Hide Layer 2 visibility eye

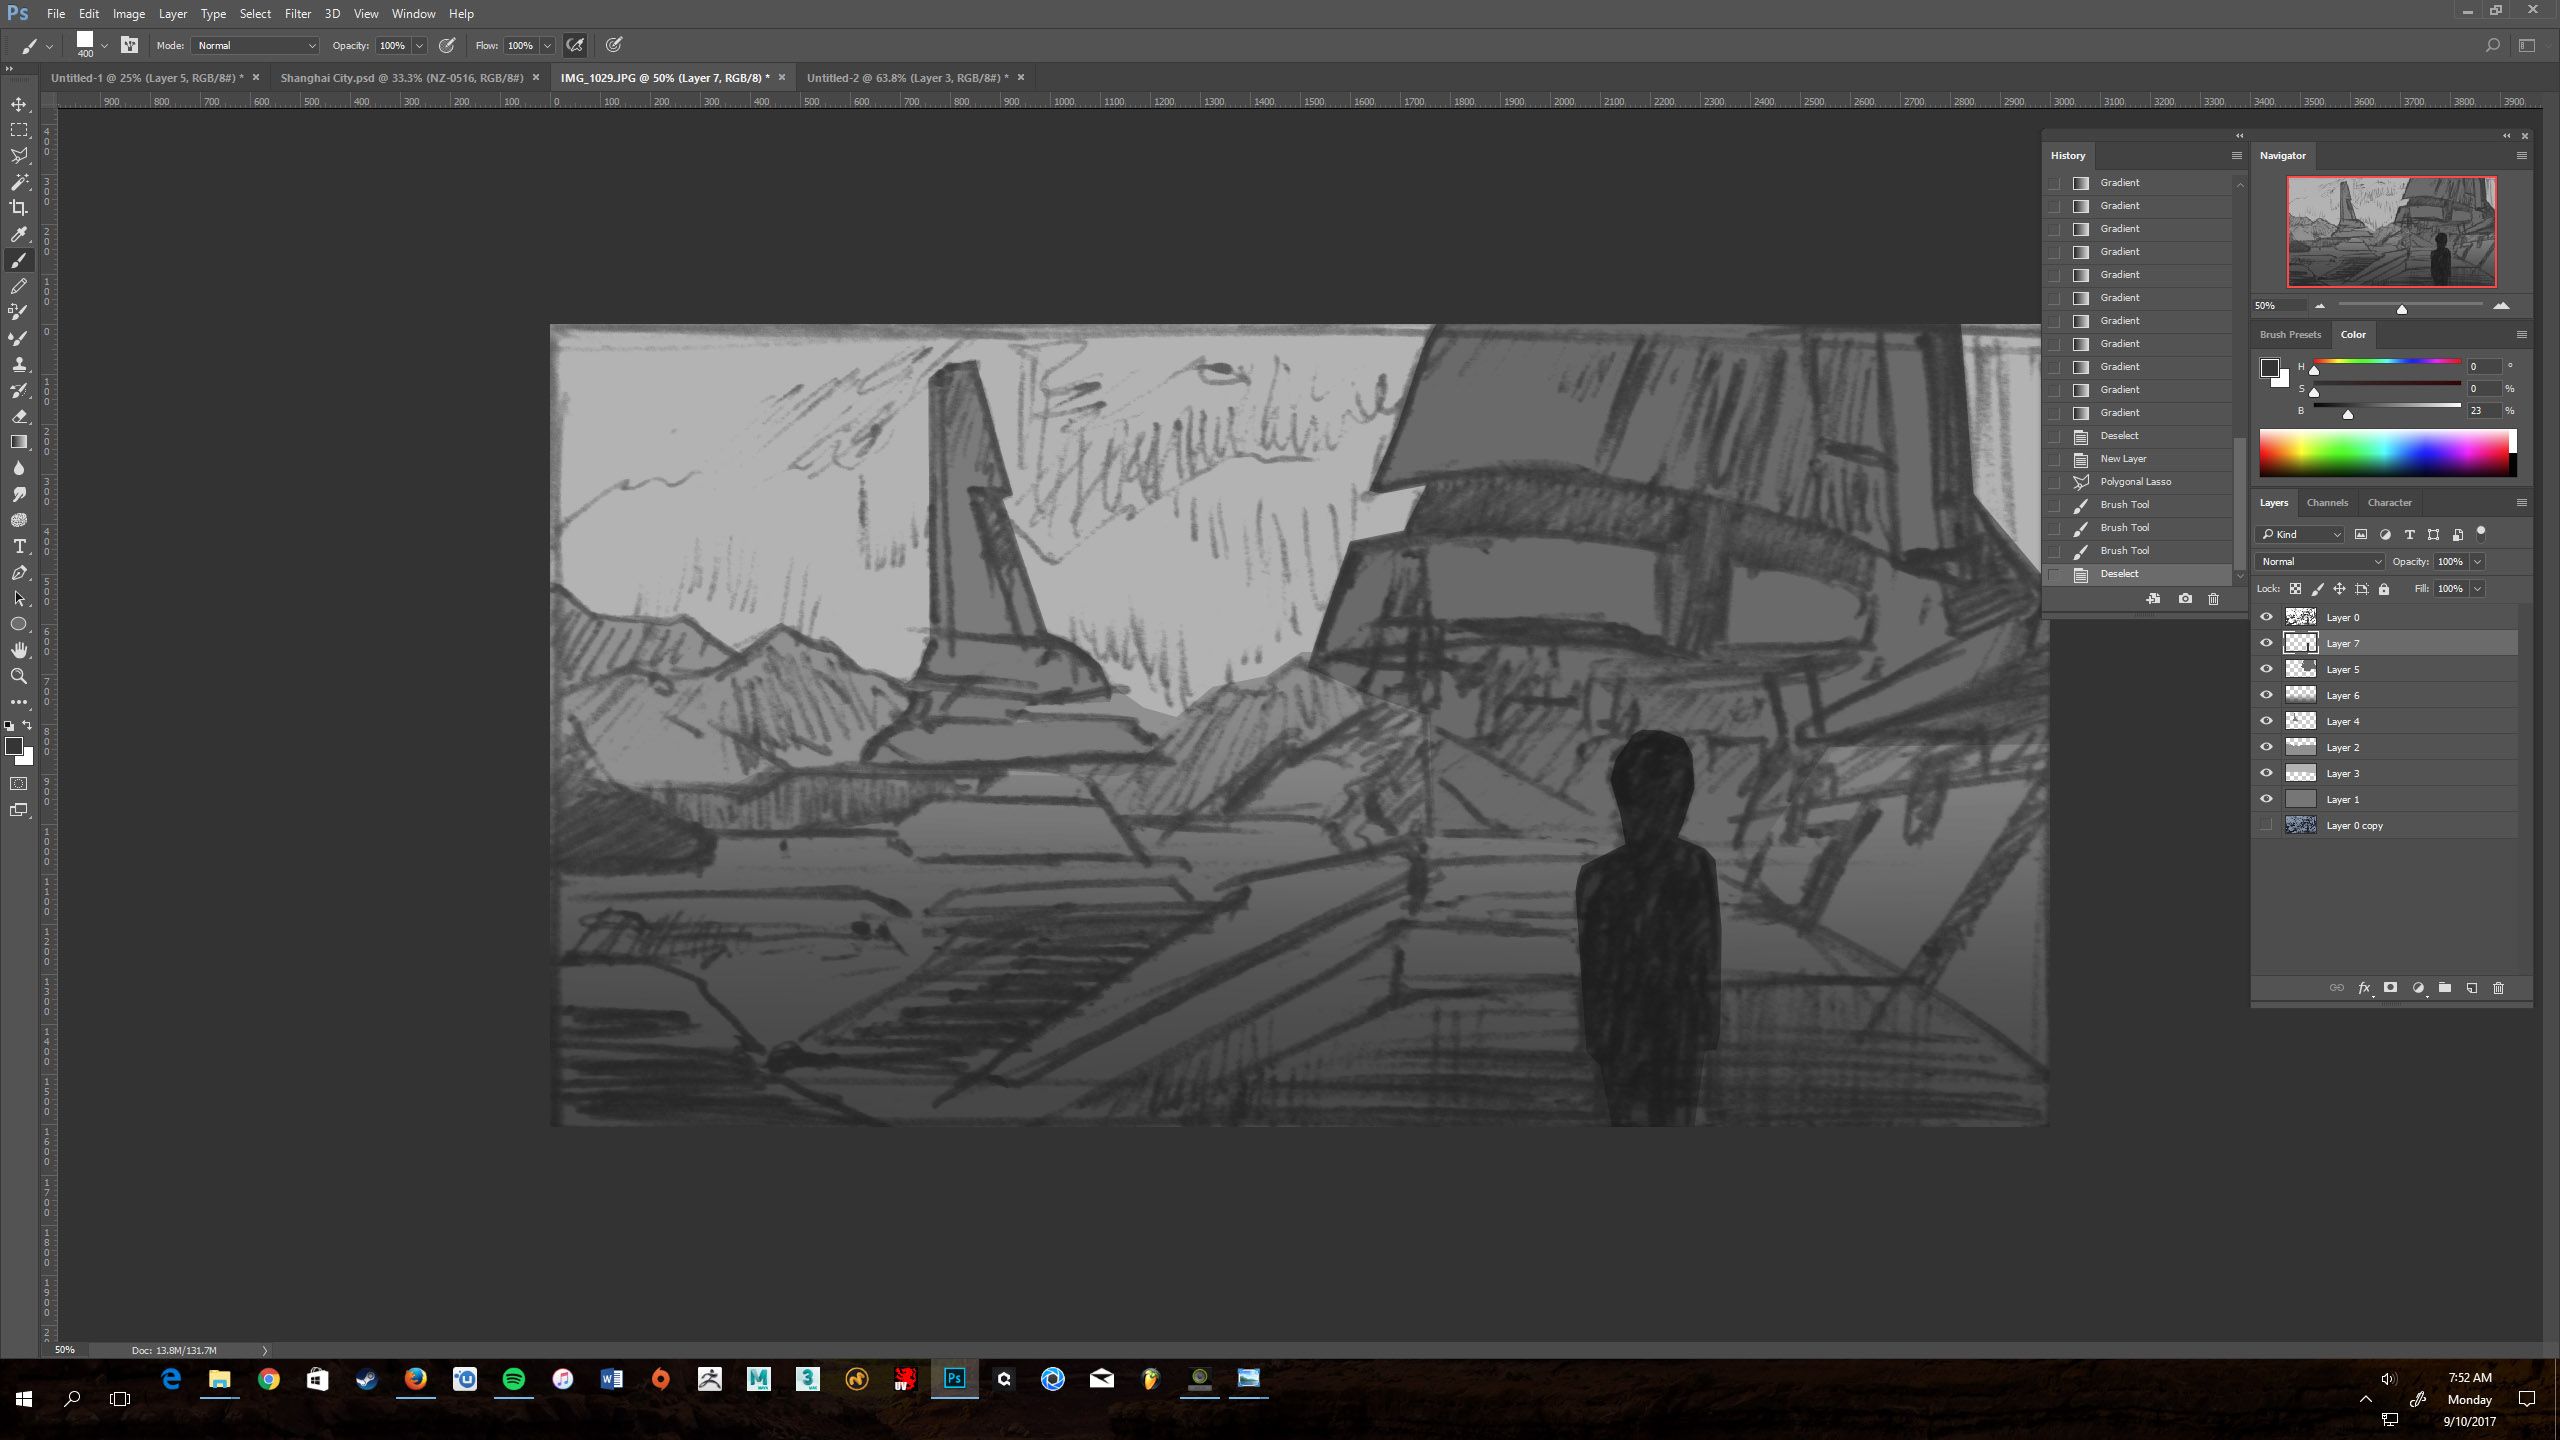2267,747
